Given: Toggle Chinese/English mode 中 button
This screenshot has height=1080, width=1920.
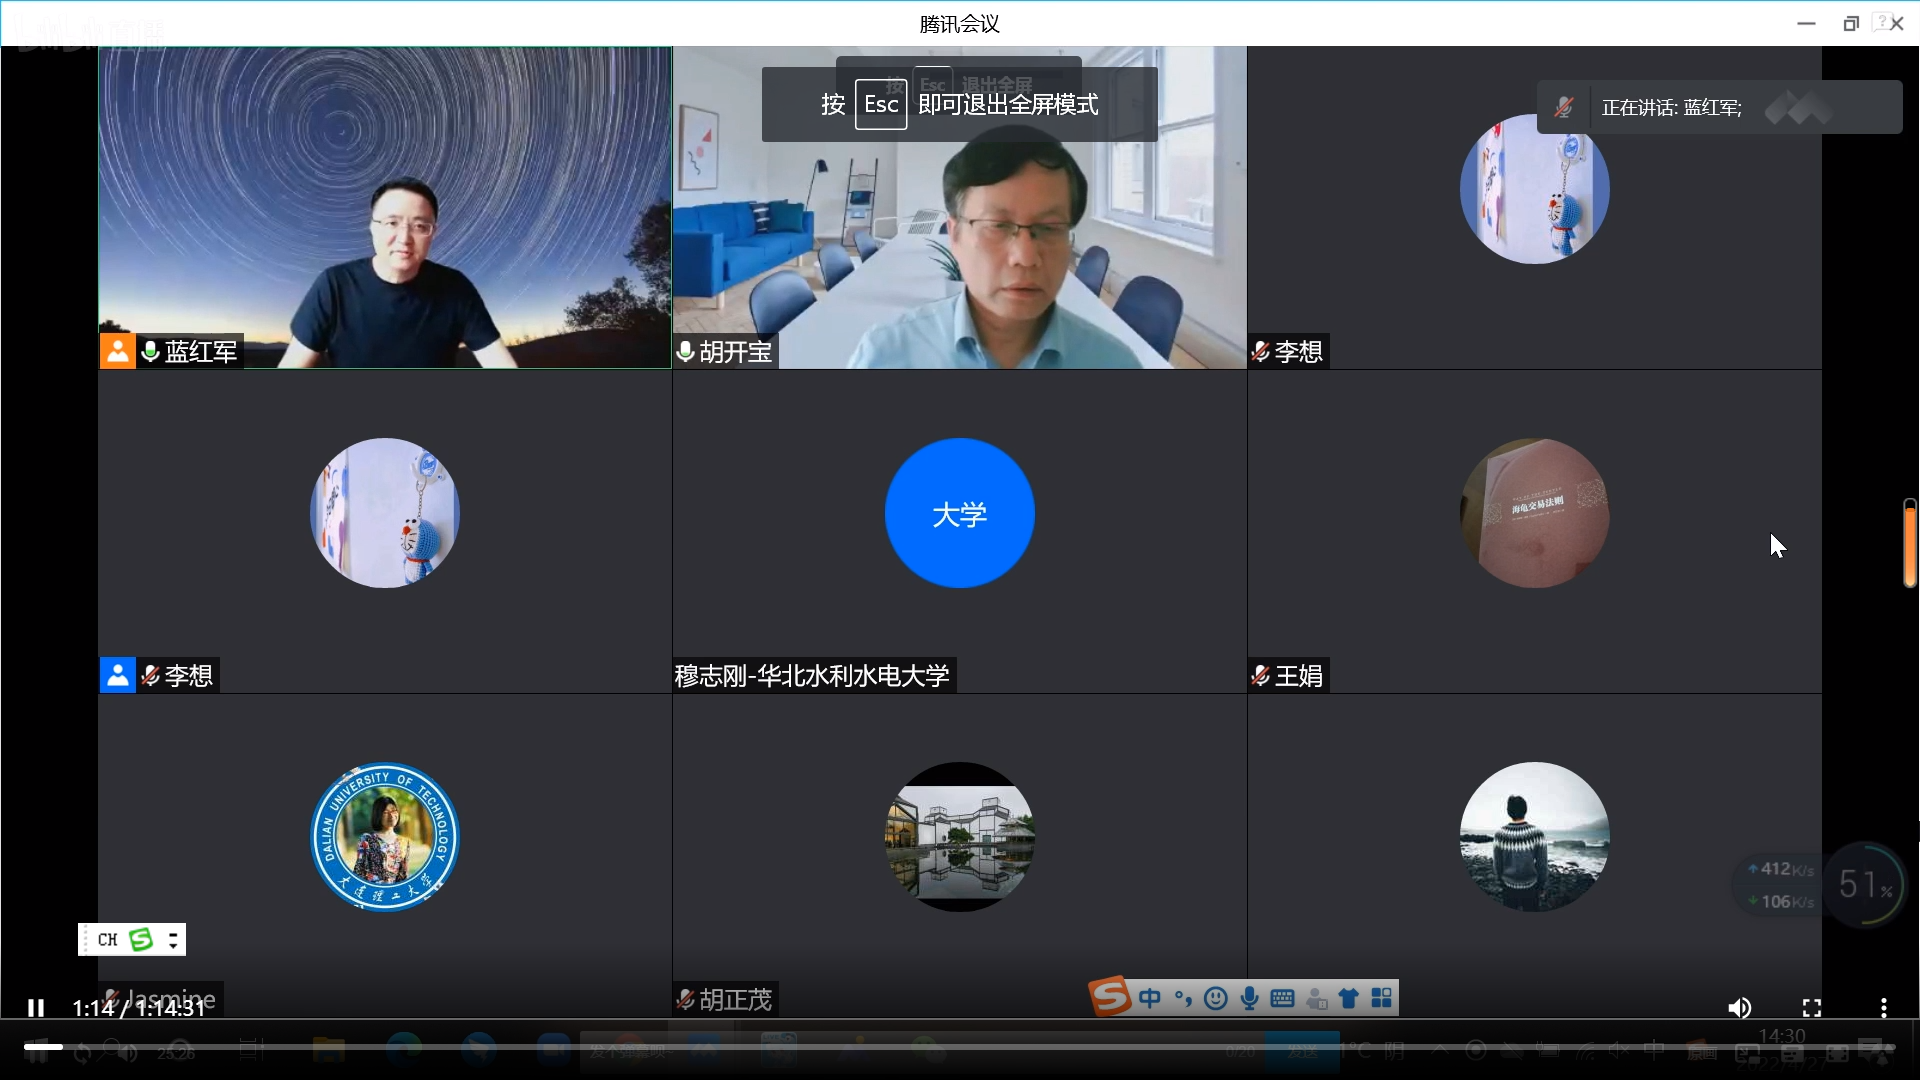Looking at the screenshot, I should coord(1150,998).
